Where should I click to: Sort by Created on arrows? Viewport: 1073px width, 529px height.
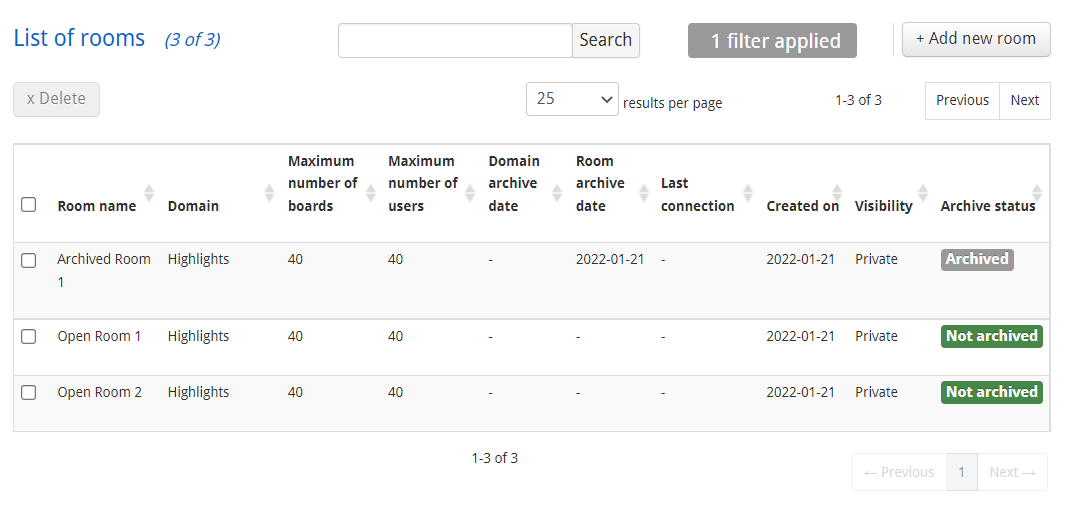[837, 194]
